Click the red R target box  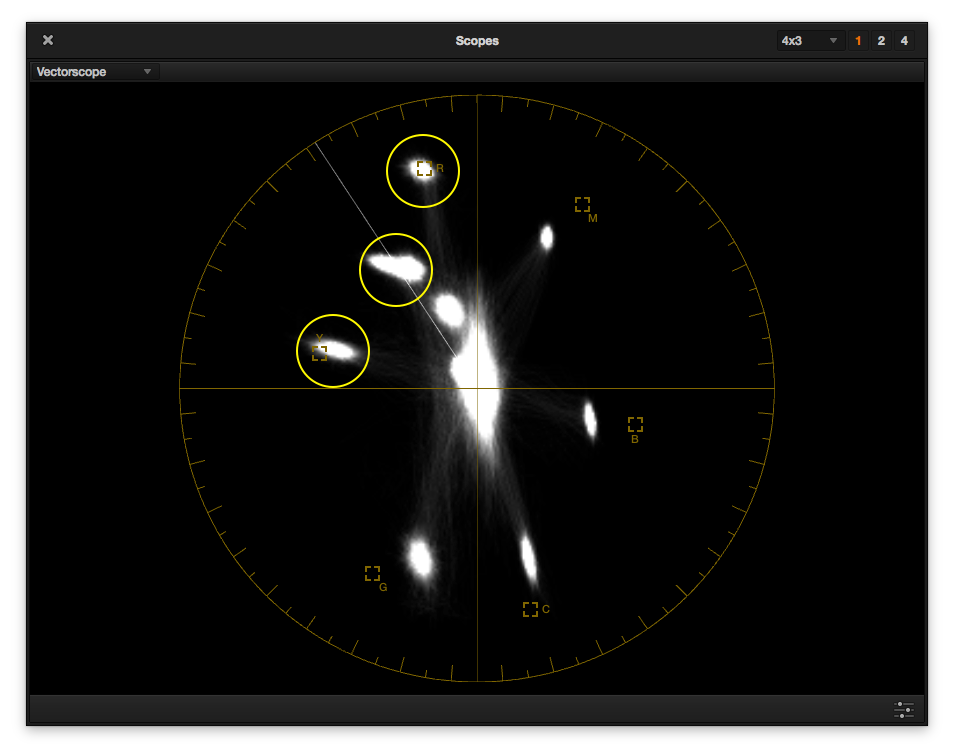pyautogui.click(x=424, y=169)
